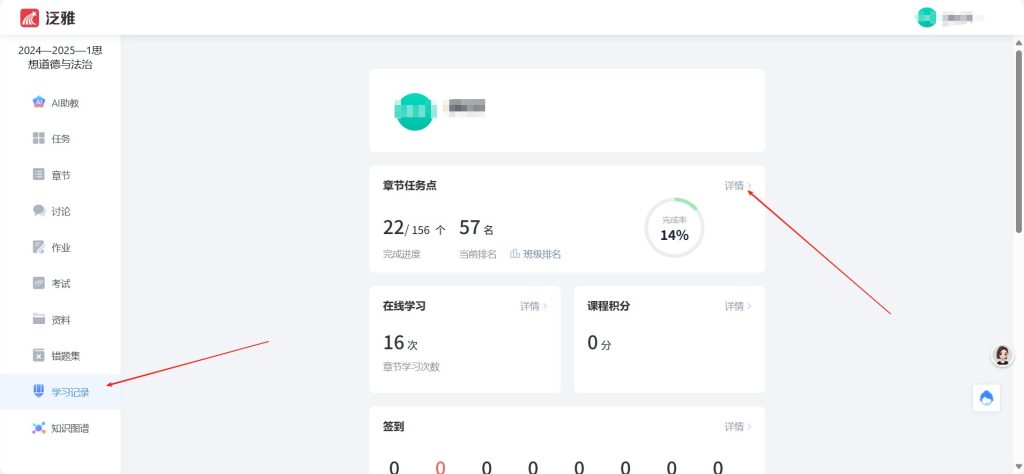Click the 2024—2025—1思想道德与法治 course title
1024x474 pixels.
point(60,57)
